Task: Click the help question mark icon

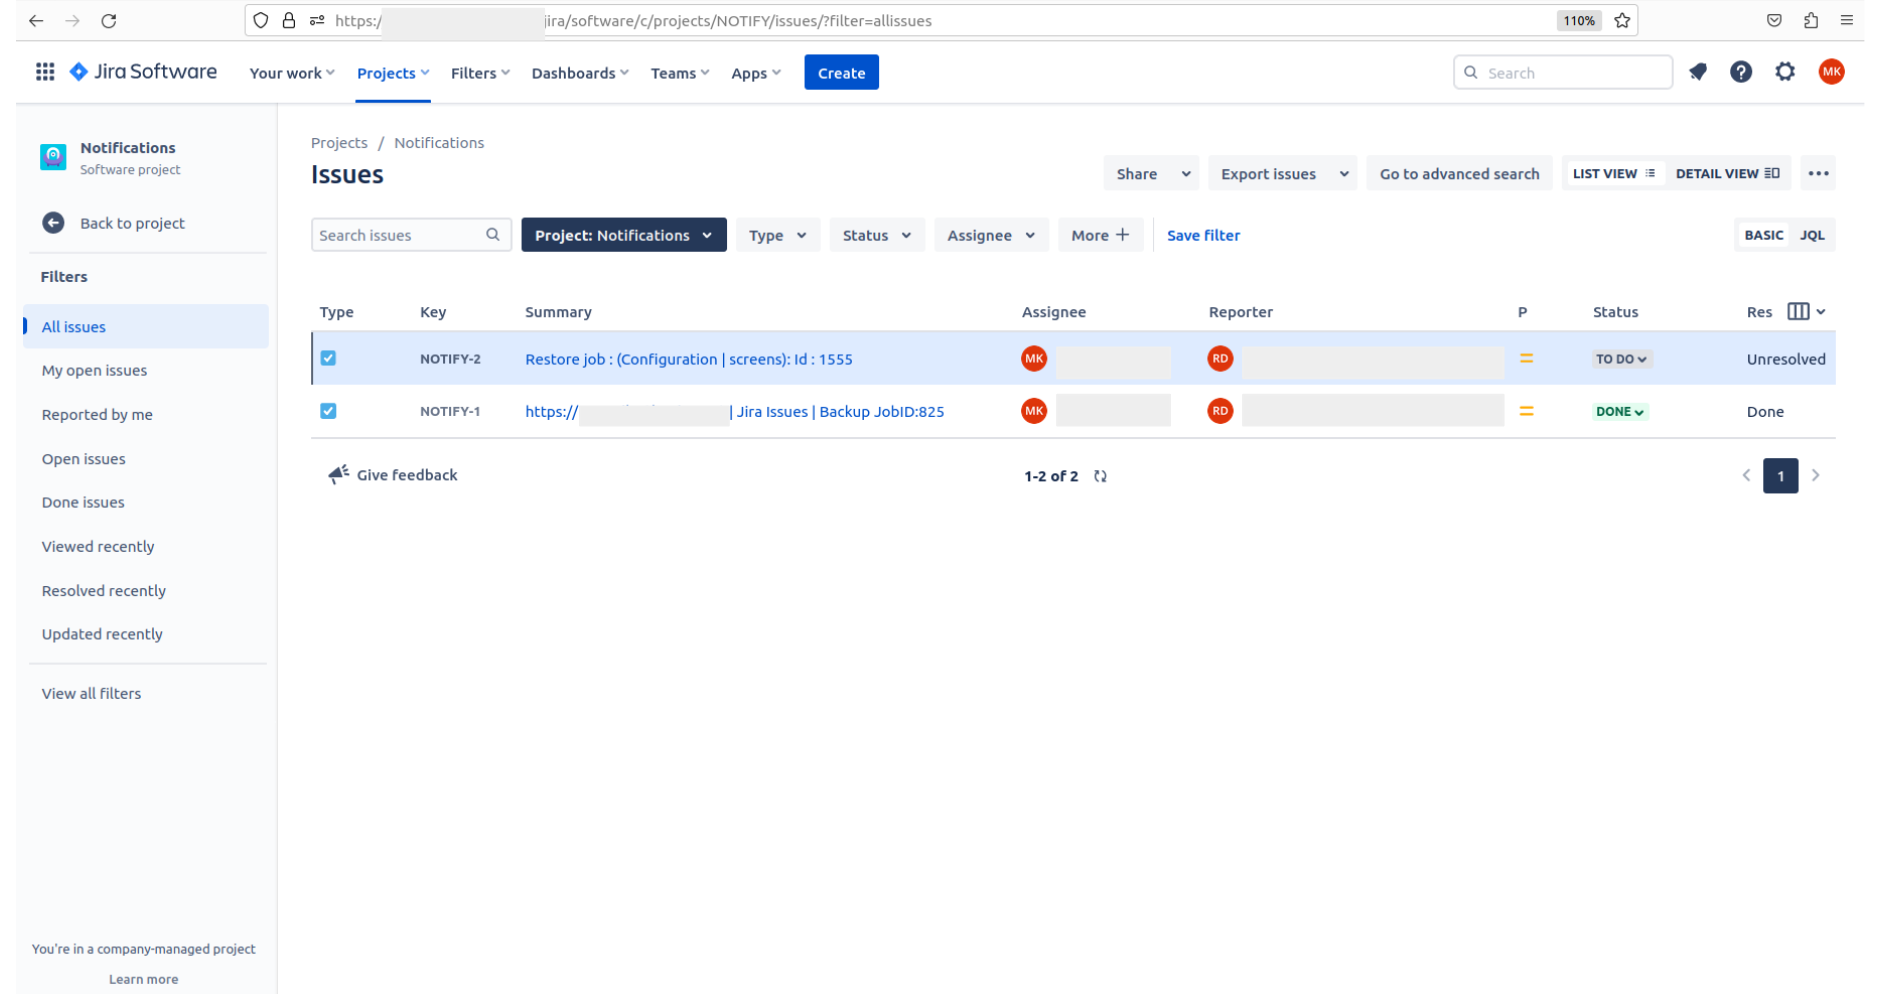Action: pos(1740,72)
